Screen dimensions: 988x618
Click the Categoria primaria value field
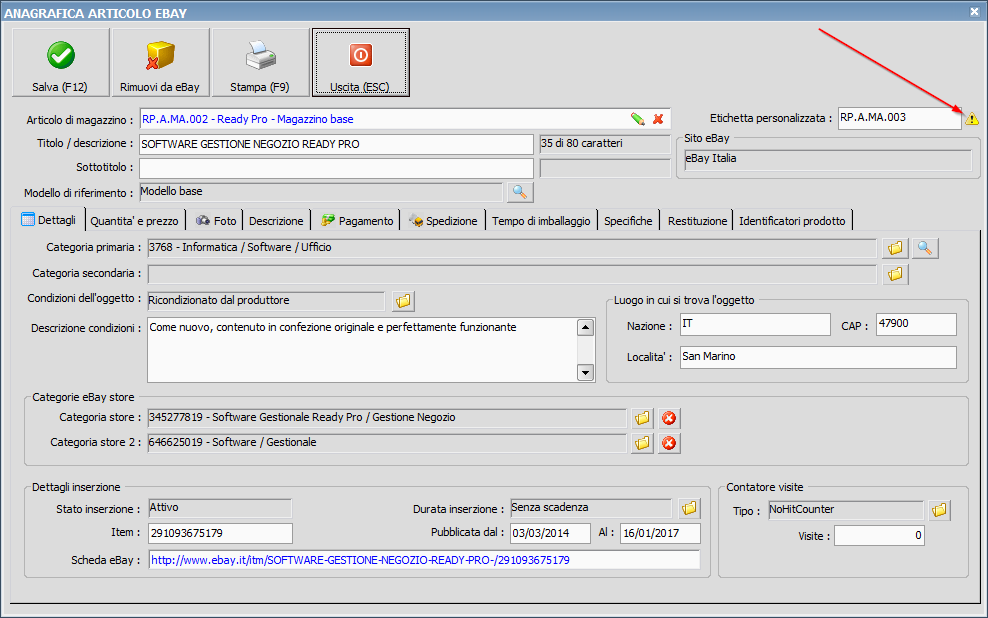point(512,248)
